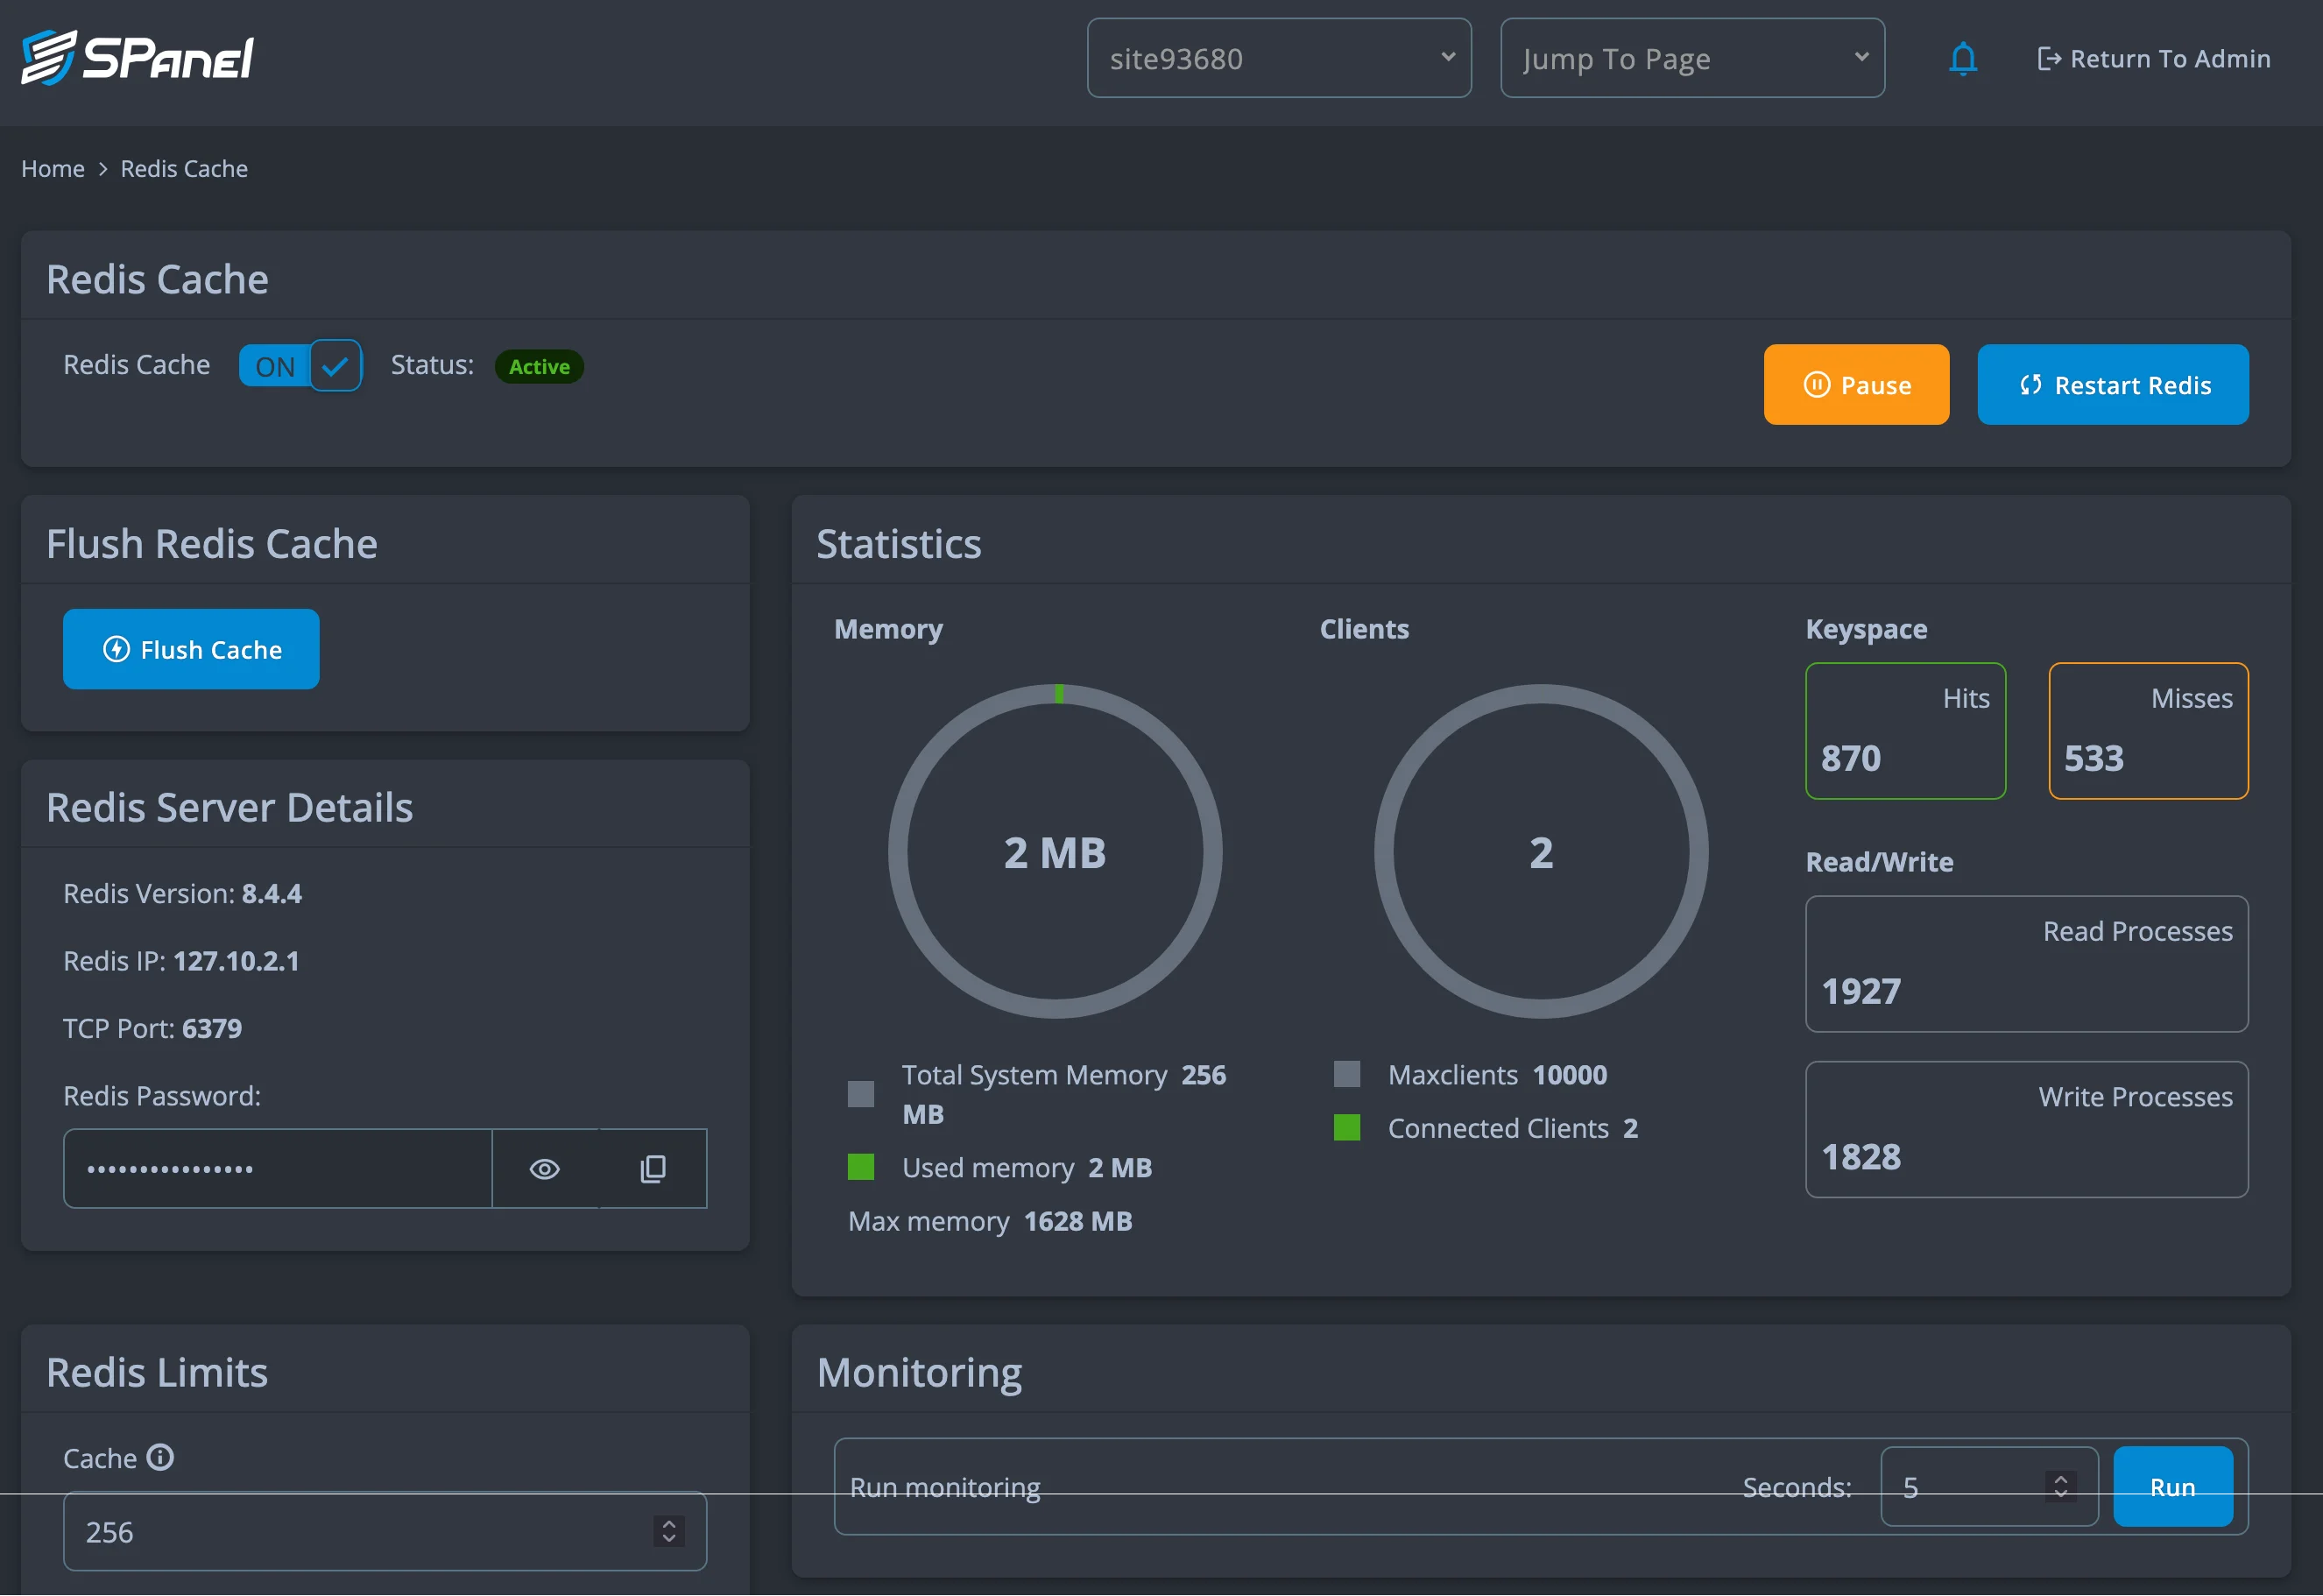2323x1596 pixels.
Task: Click the 2 MB memory gauge
Action: pyautogui.click(x=1055, y=851)
